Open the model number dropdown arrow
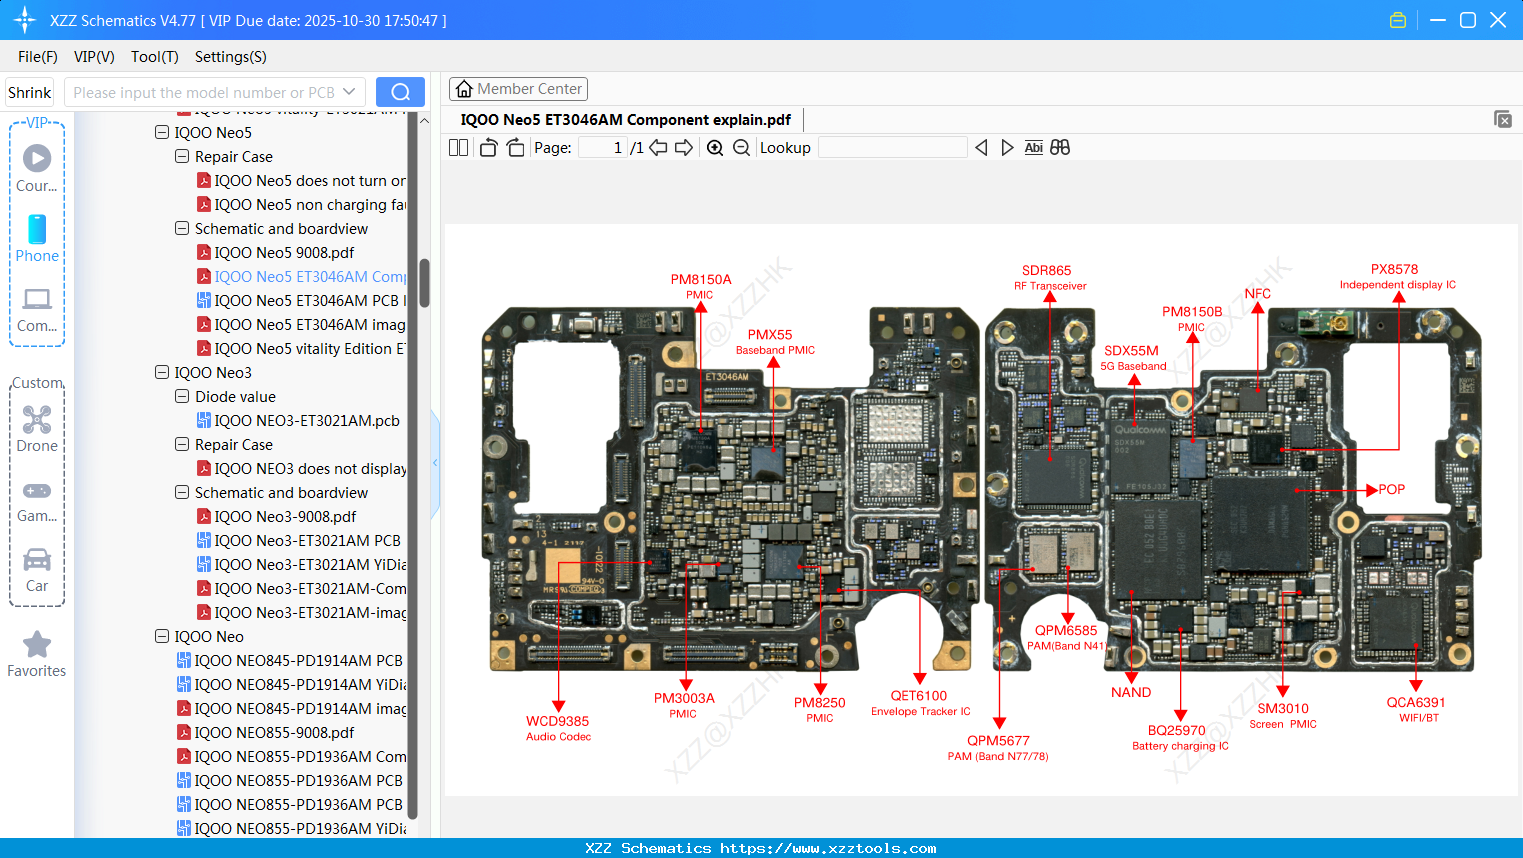1523x858 pixels. tap(348, 91)
